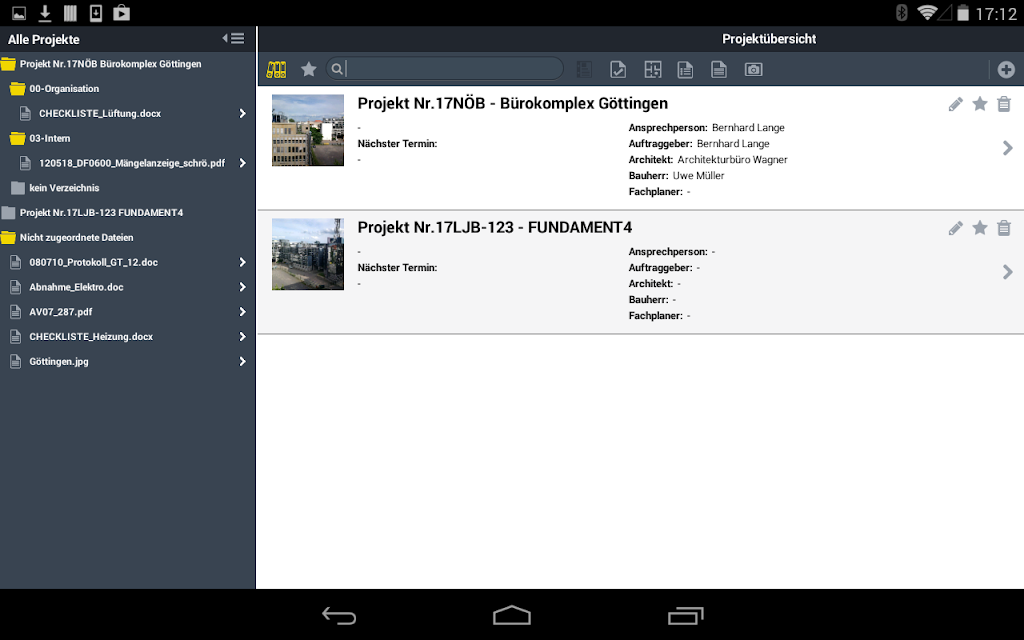Open the camera photos icon in toolbar
Viewport: 1024px width, 640px height.
point(754,69)
